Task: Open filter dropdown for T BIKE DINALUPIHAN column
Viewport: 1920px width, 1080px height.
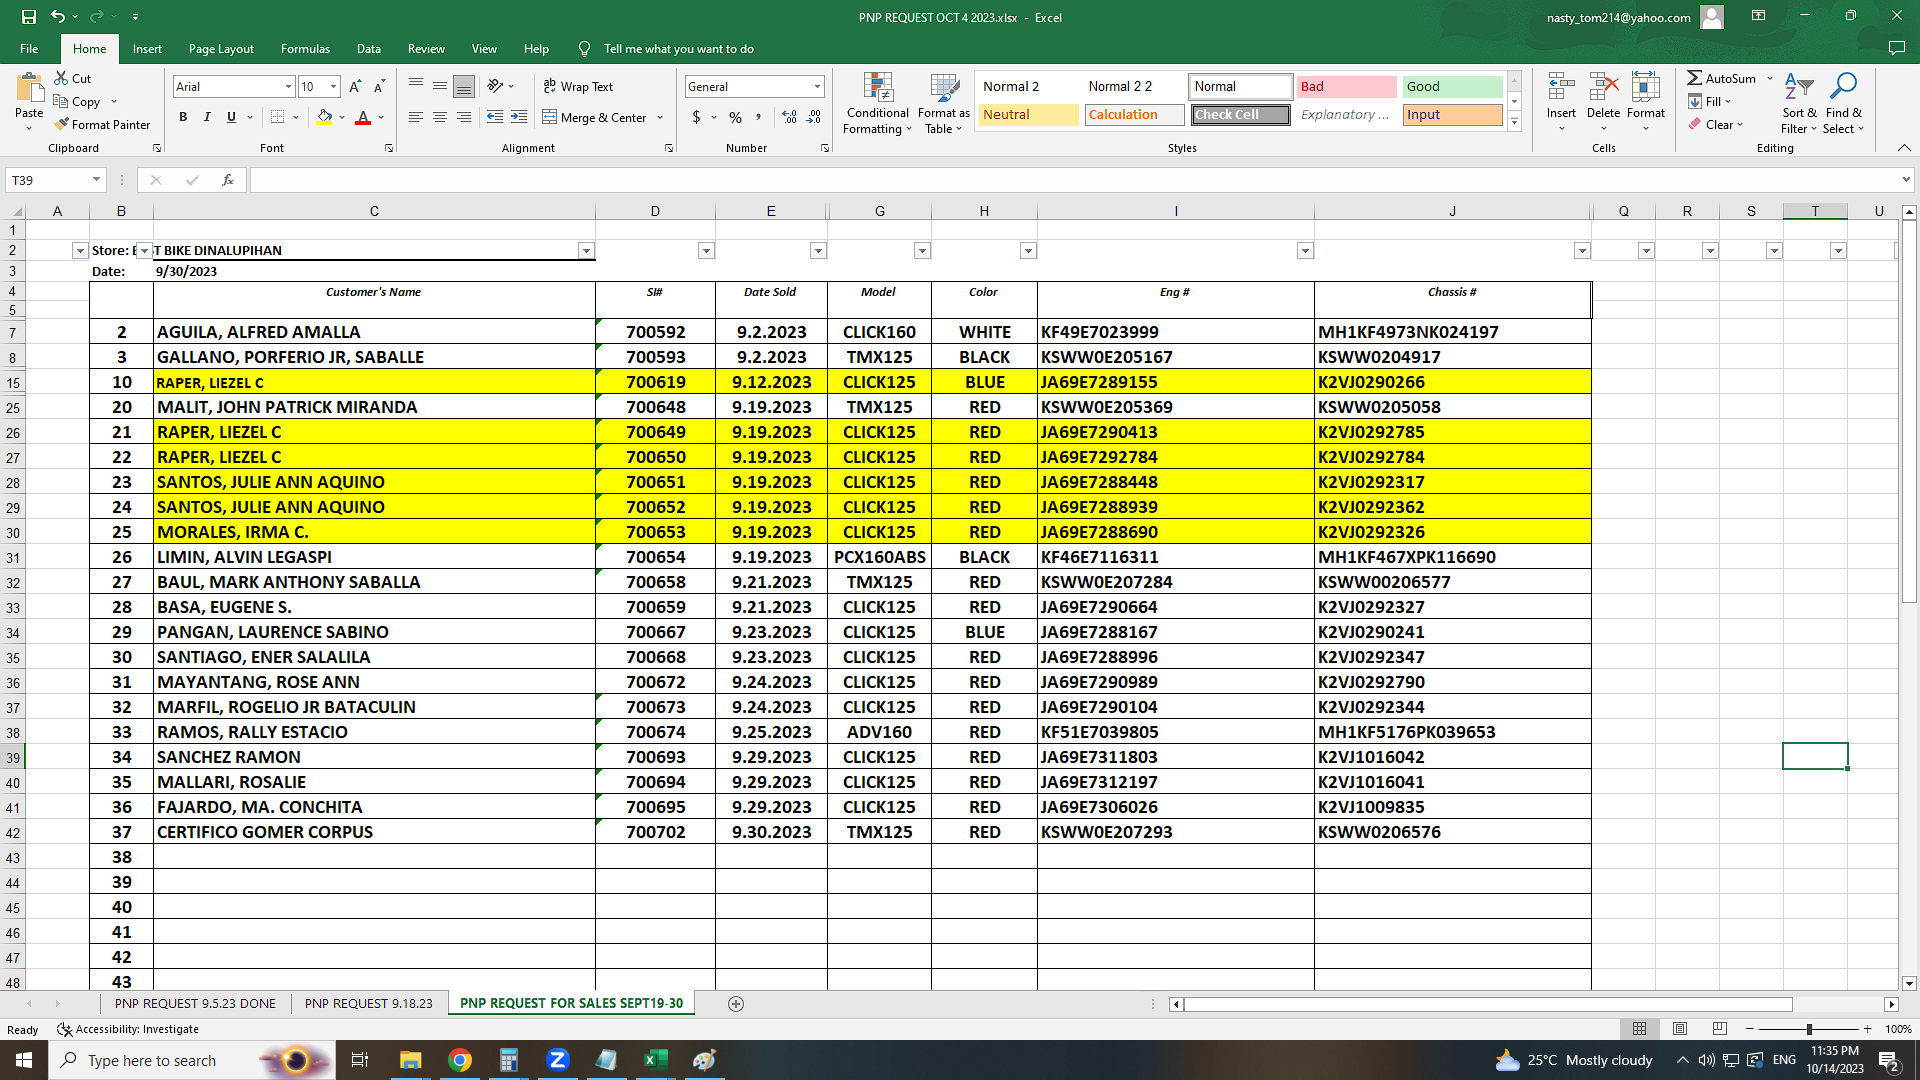Action: [586, 251]
